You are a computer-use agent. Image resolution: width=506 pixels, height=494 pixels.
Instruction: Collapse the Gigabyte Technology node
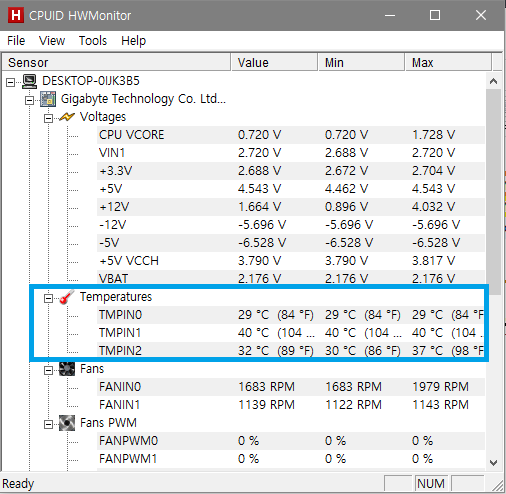[29, 100]
